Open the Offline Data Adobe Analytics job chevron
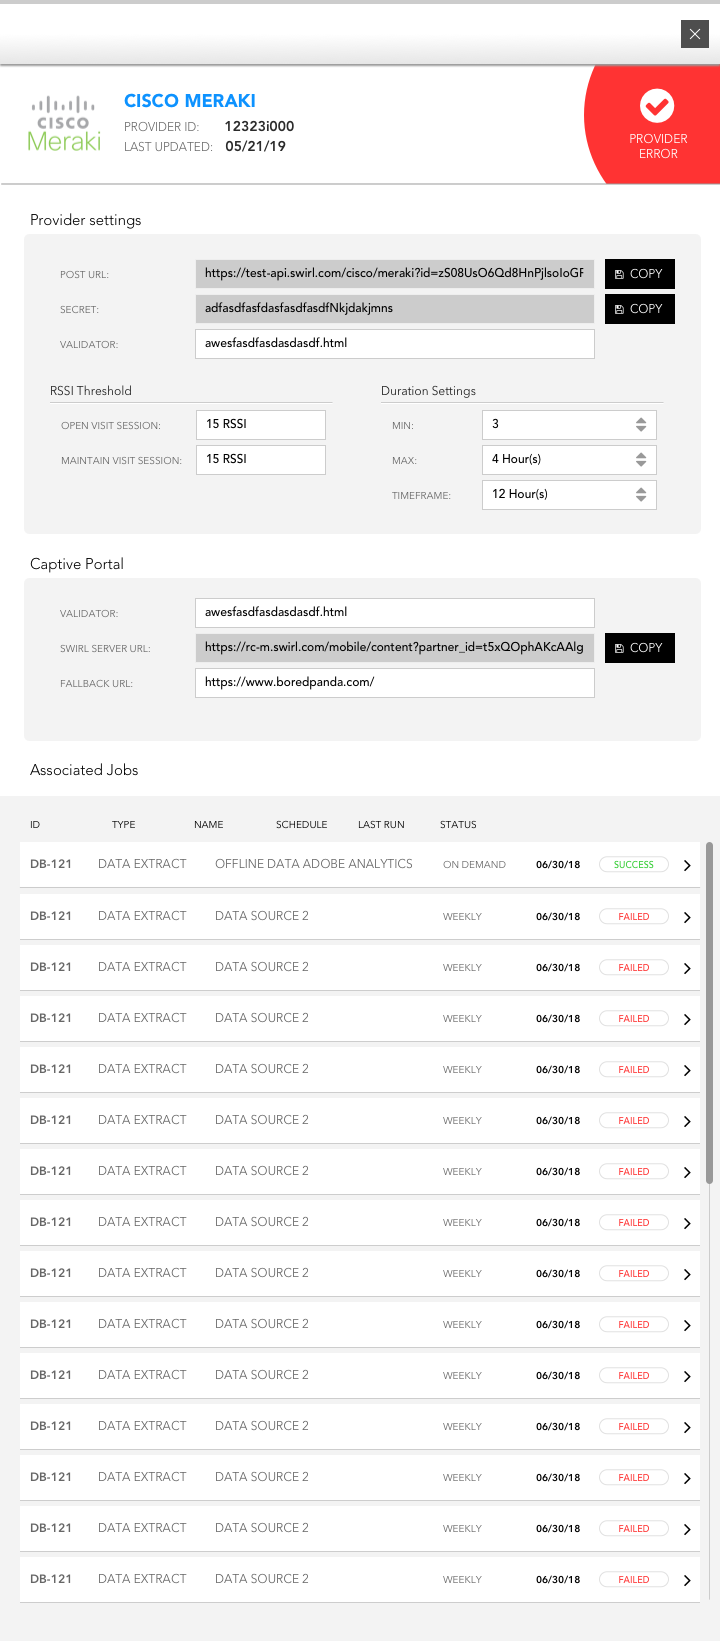Viewport: 720px width, 1641px height. coord(687,866)
